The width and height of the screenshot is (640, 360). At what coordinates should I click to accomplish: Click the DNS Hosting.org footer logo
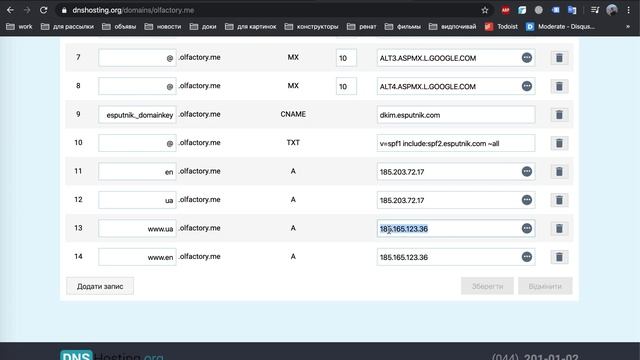point(112,355)
